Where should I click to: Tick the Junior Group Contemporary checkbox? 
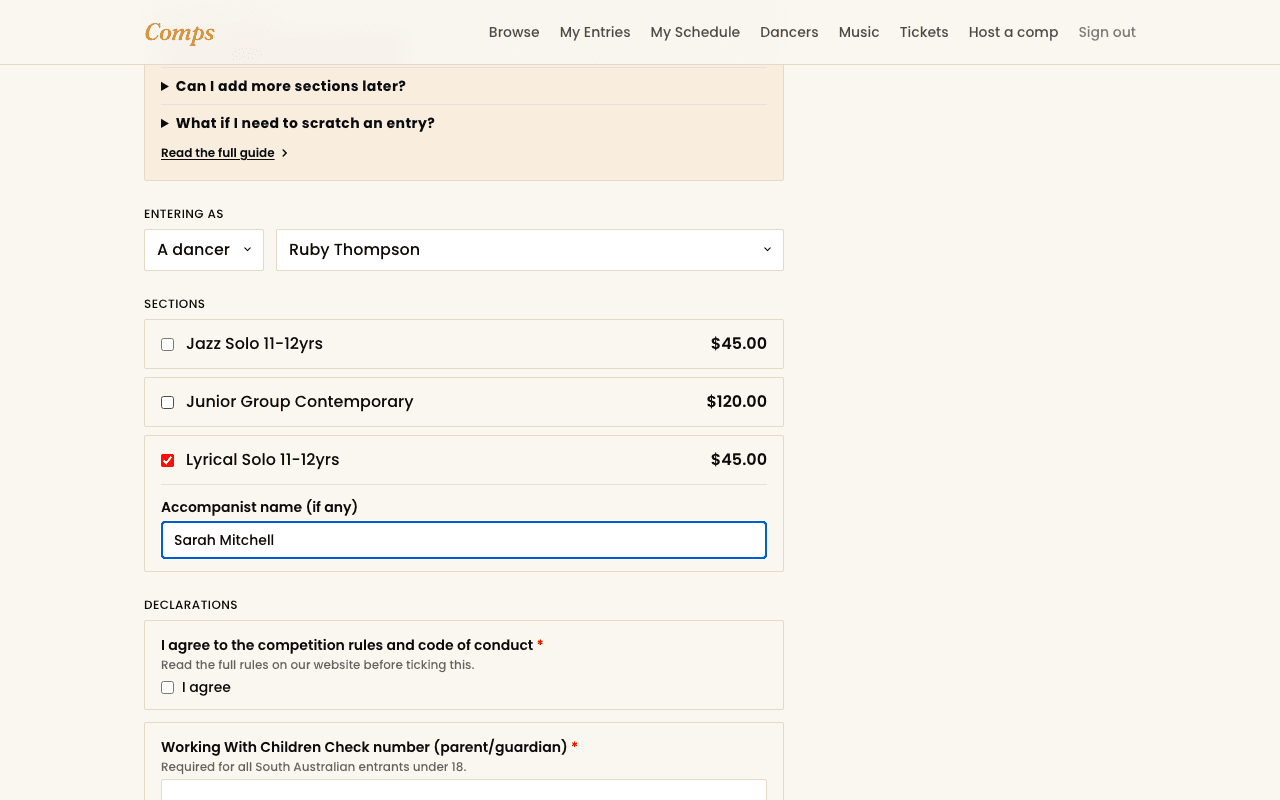[167, 402]
